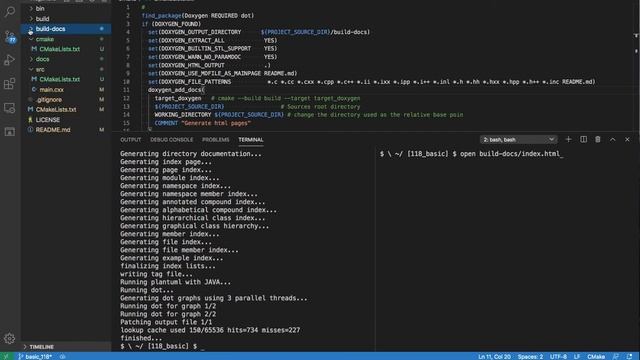640x360 pixels.
Task: Click the sync changes icon in status bar
Action: 62,356
